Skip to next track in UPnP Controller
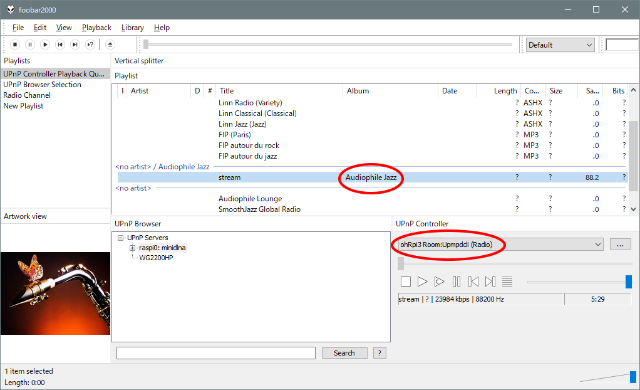 point(490,281)
